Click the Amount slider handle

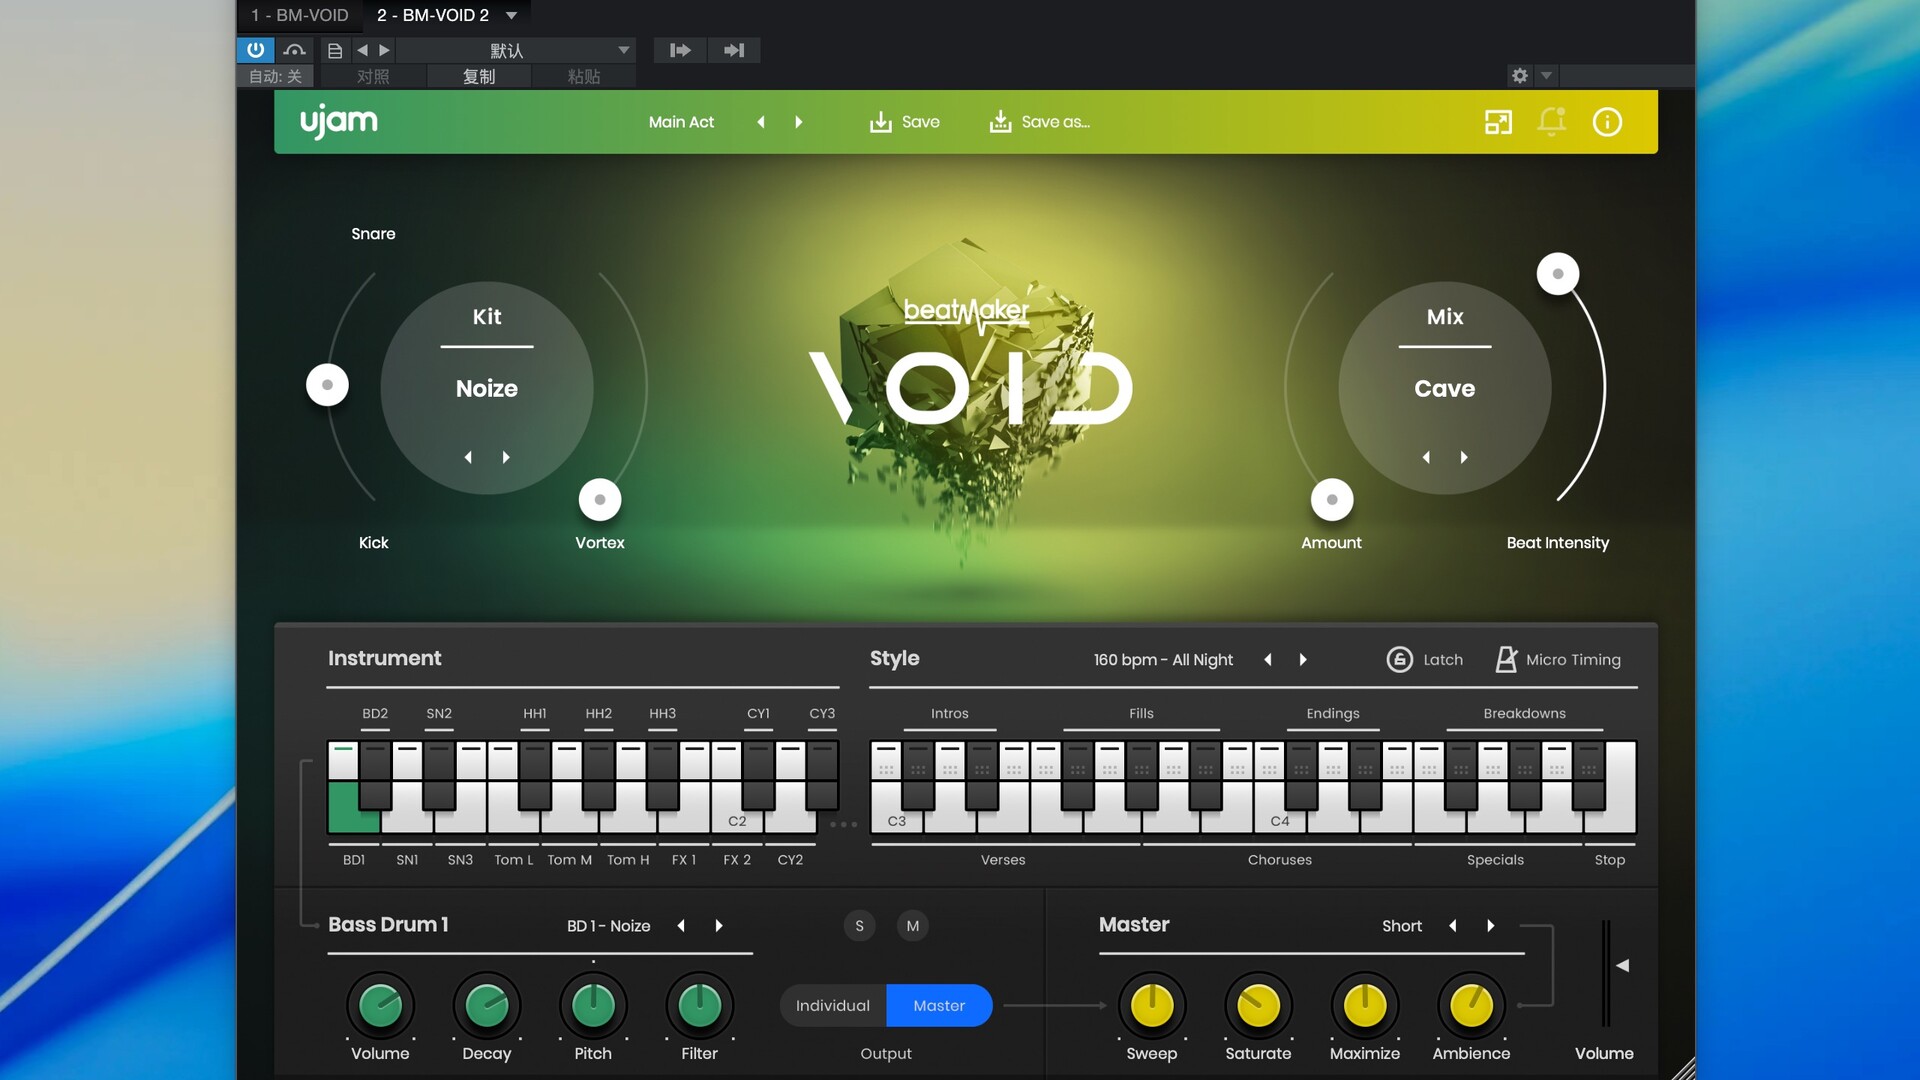point(1332,500)
